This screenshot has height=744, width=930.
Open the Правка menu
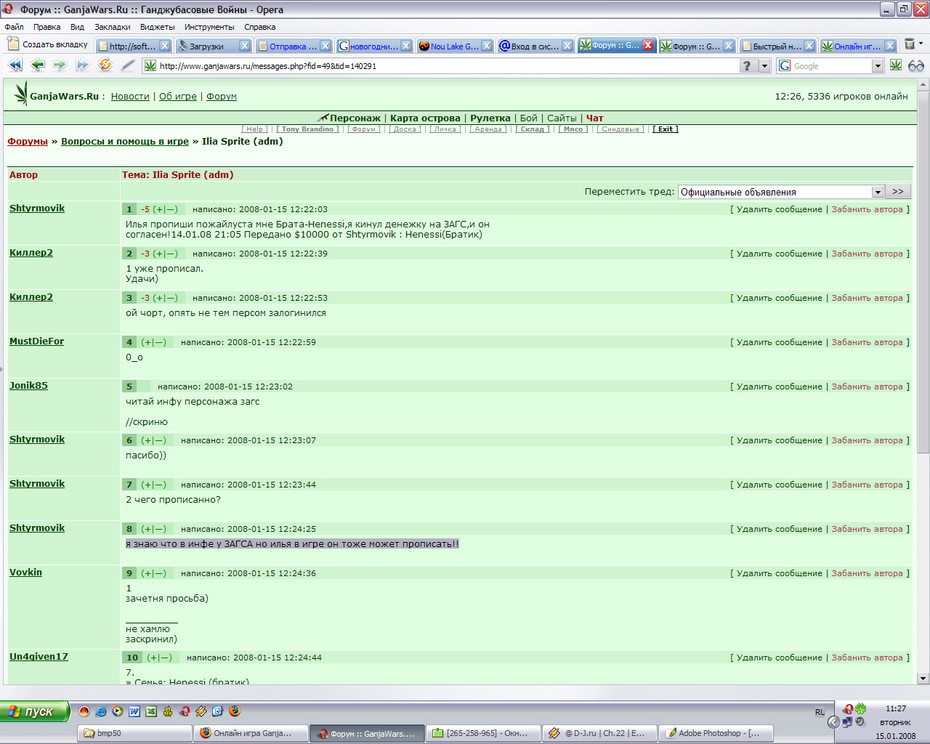[46, 27]
